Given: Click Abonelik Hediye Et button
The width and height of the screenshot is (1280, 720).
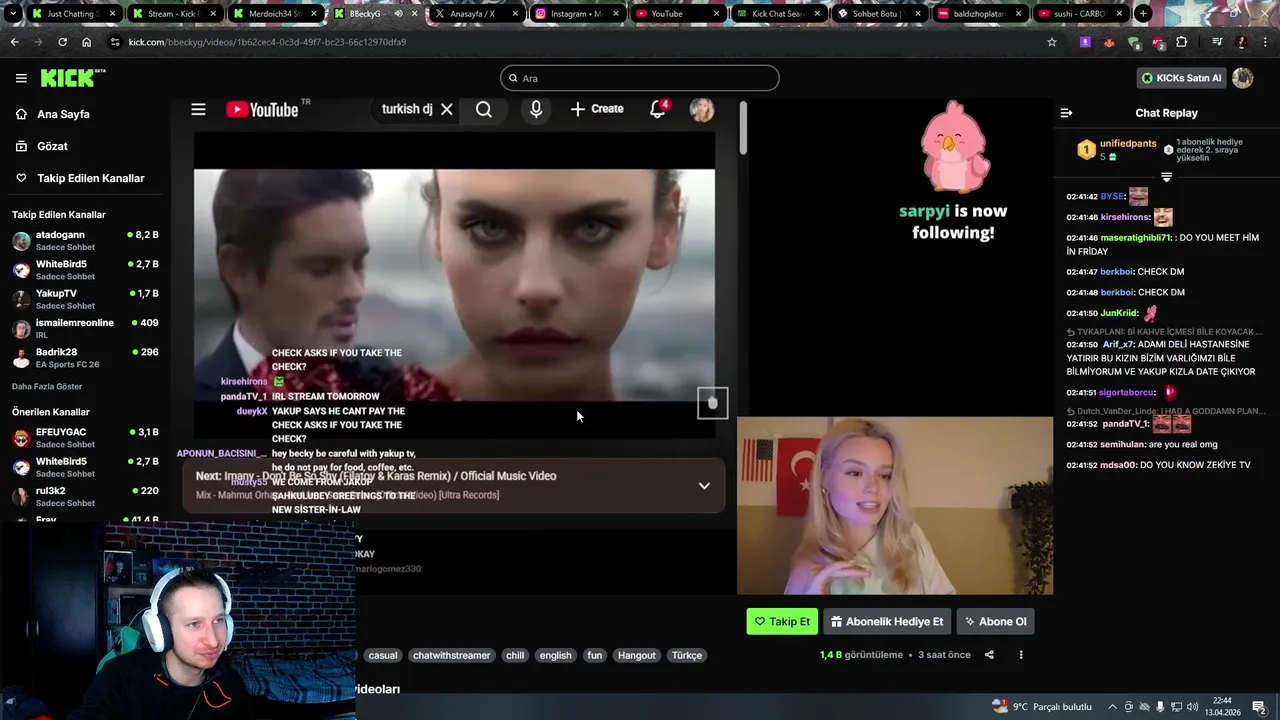Looking at the screenshot, I should (x=887, y=621).
